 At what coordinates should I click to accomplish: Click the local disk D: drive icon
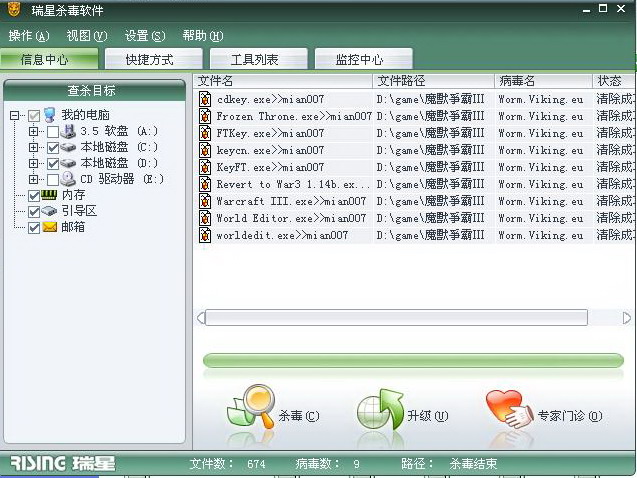[x=68, y=163]
